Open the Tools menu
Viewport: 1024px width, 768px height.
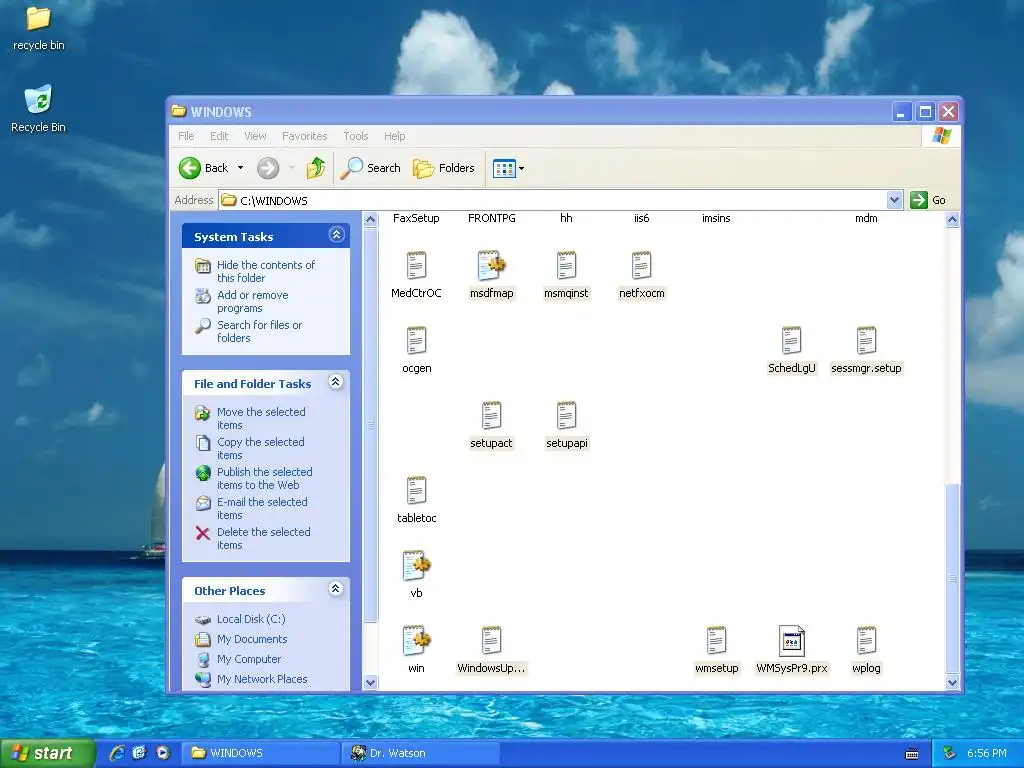[356, 136]
